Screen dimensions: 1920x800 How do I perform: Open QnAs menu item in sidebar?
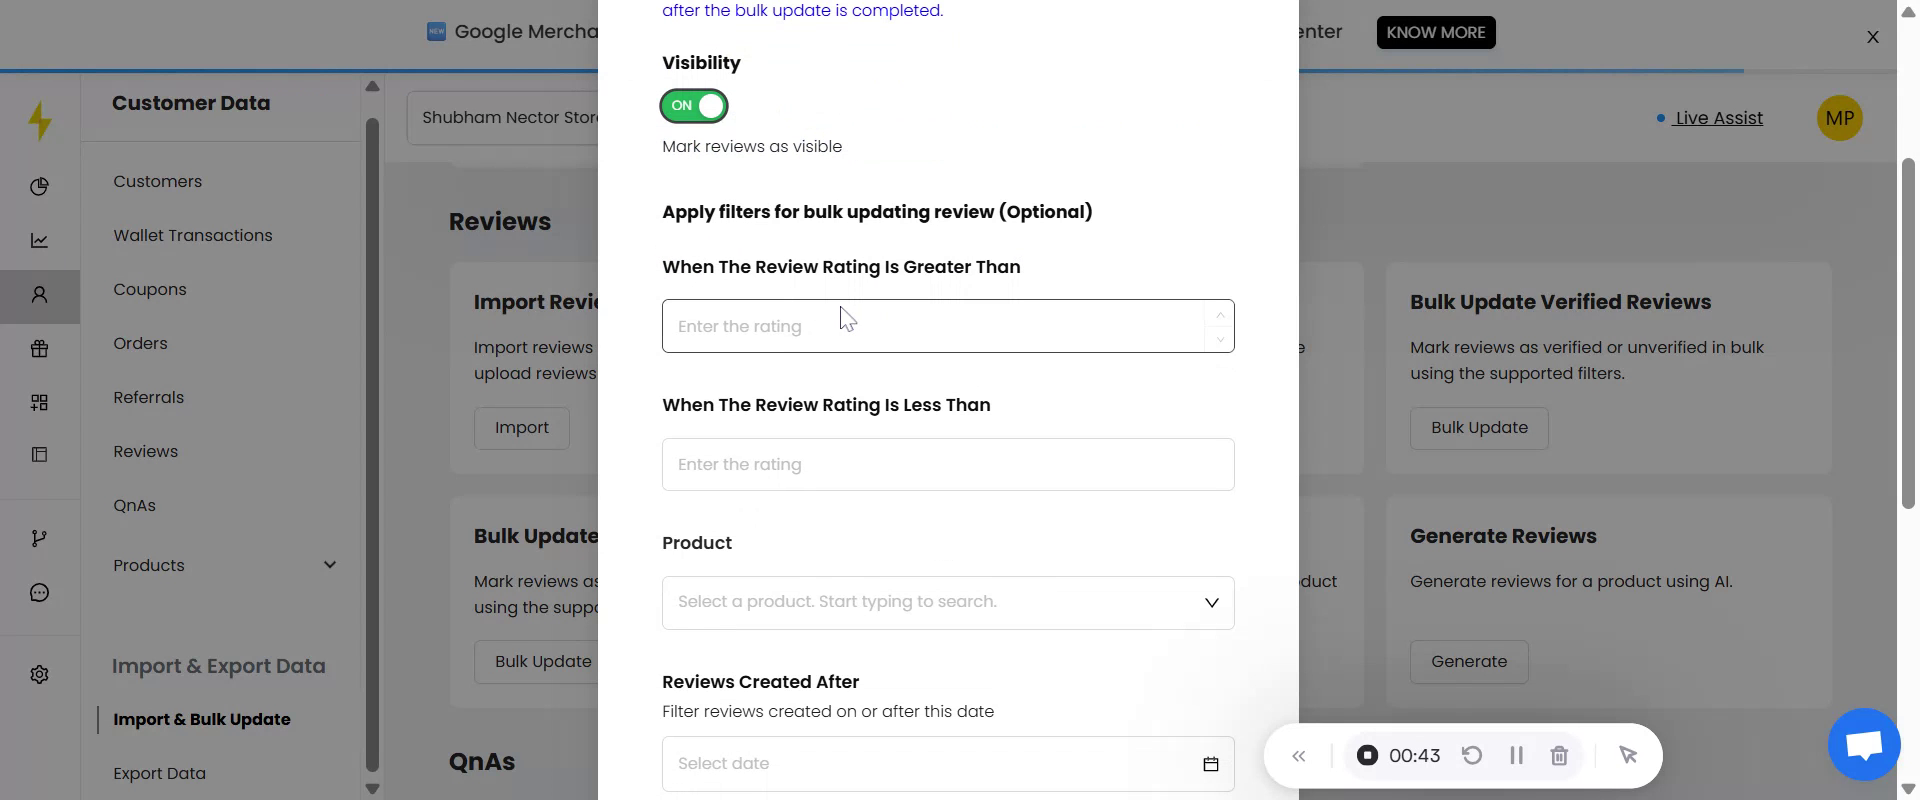pyautogui.click(x=135, y=506)
